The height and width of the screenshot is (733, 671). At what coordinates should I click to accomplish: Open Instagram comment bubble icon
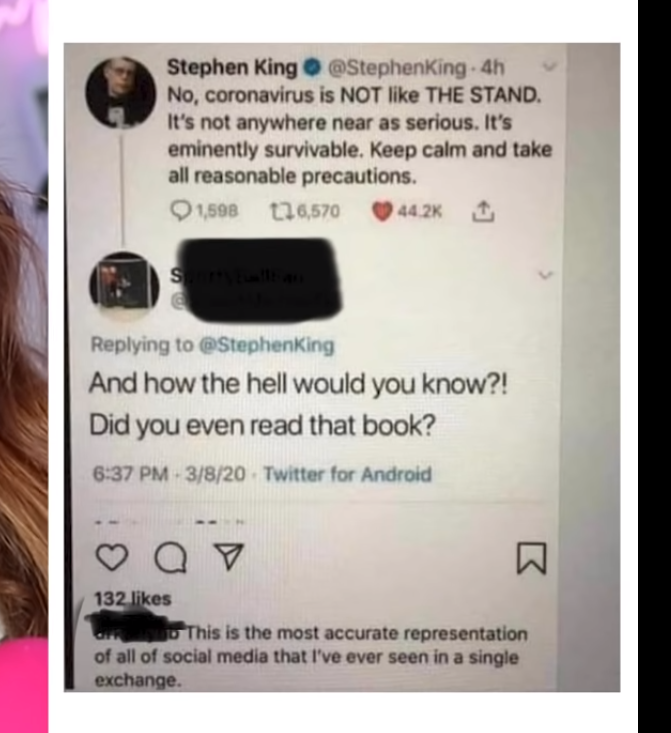tap(171, 558)
